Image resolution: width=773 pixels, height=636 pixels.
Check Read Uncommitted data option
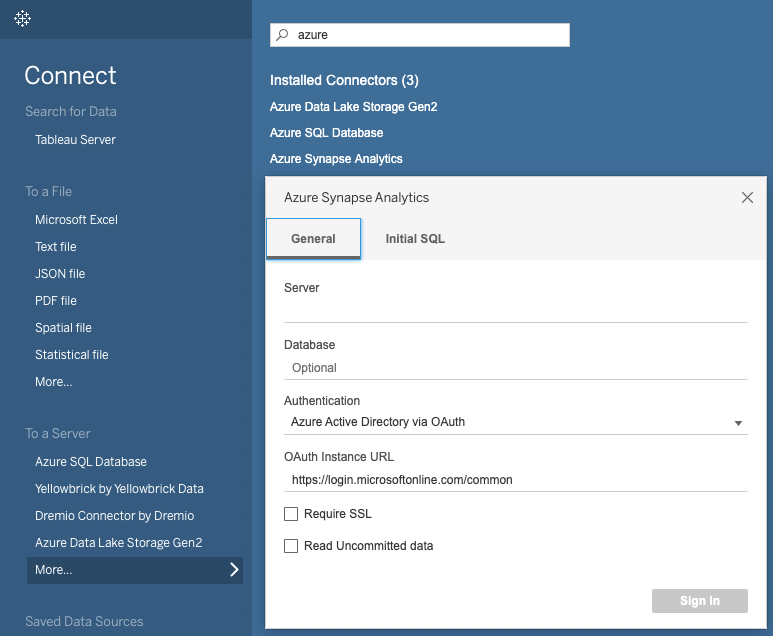tap(291, 546)
